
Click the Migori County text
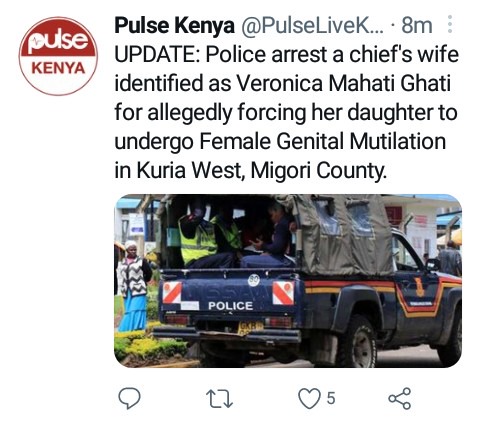click(319, 171)
